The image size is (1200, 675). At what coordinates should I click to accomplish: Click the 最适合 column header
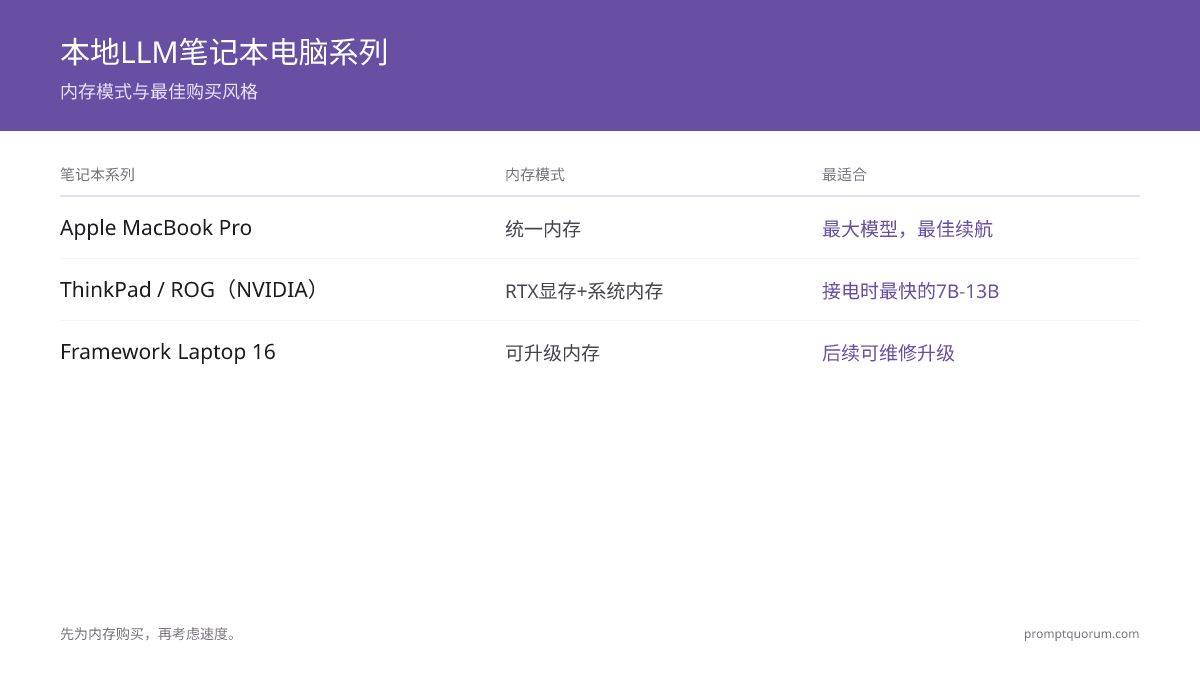pos(844,175)
